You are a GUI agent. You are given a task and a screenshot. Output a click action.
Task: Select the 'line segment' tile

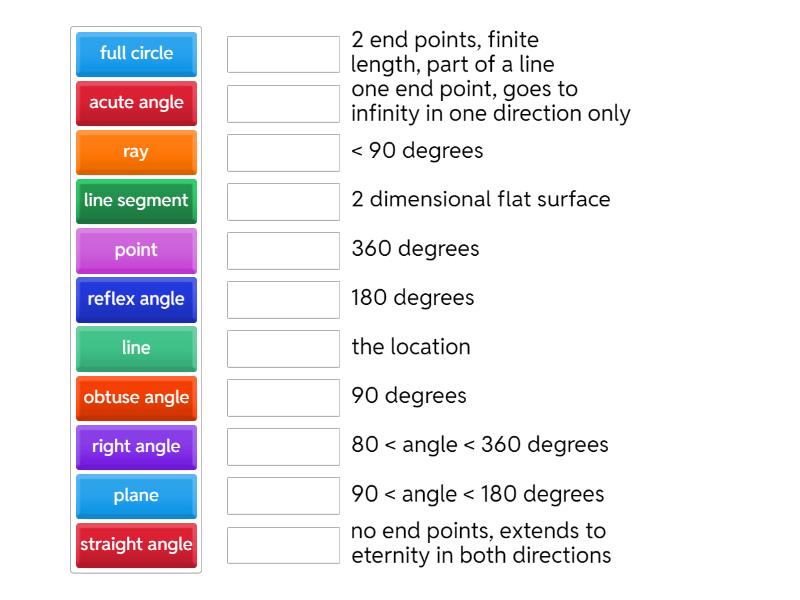pyautogui.click(x=136, y=201)
